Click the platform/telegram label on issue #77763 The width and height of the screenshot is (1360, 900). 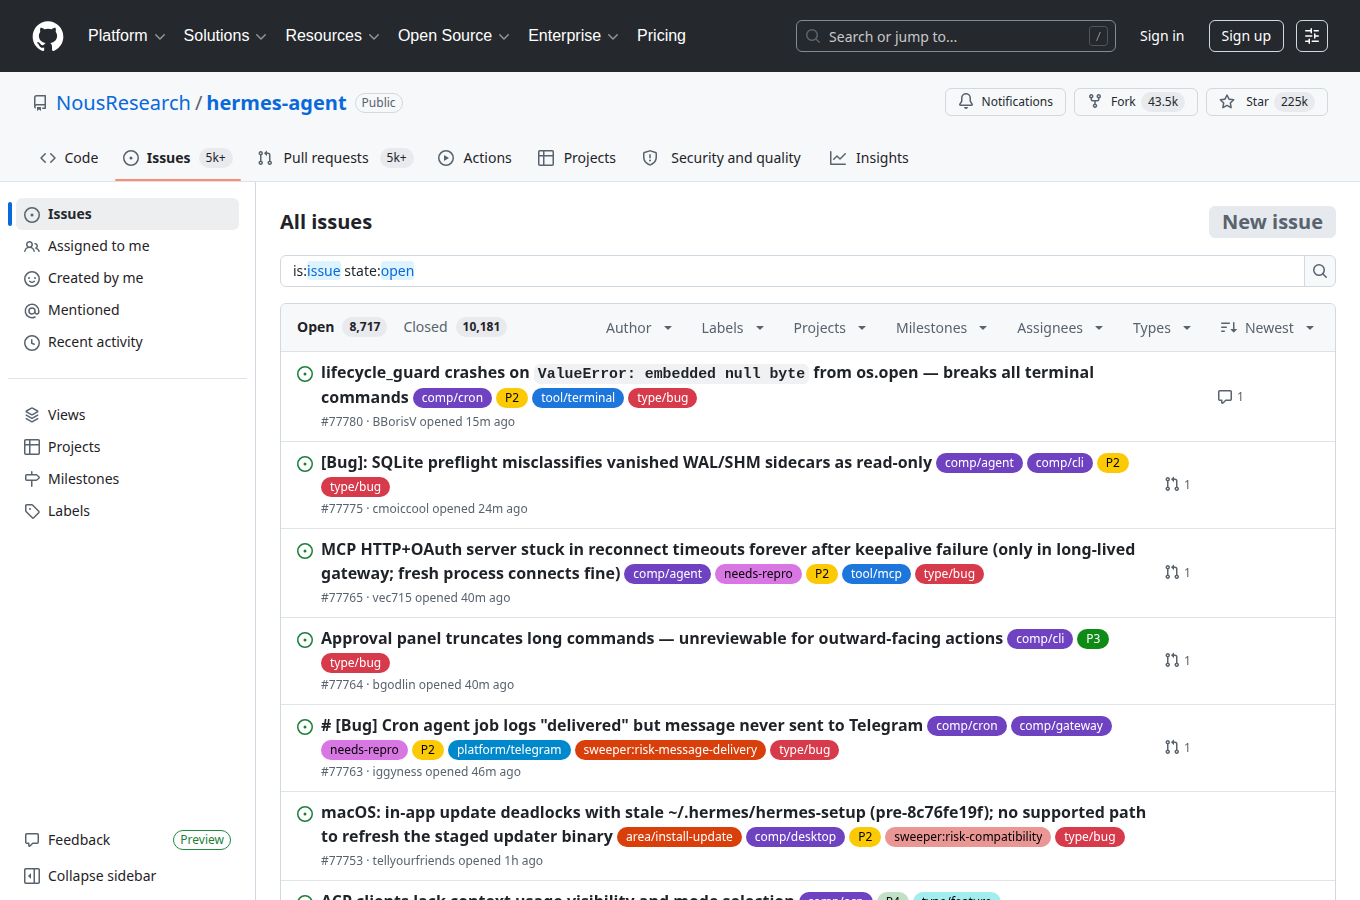click(x=509, y=750)
